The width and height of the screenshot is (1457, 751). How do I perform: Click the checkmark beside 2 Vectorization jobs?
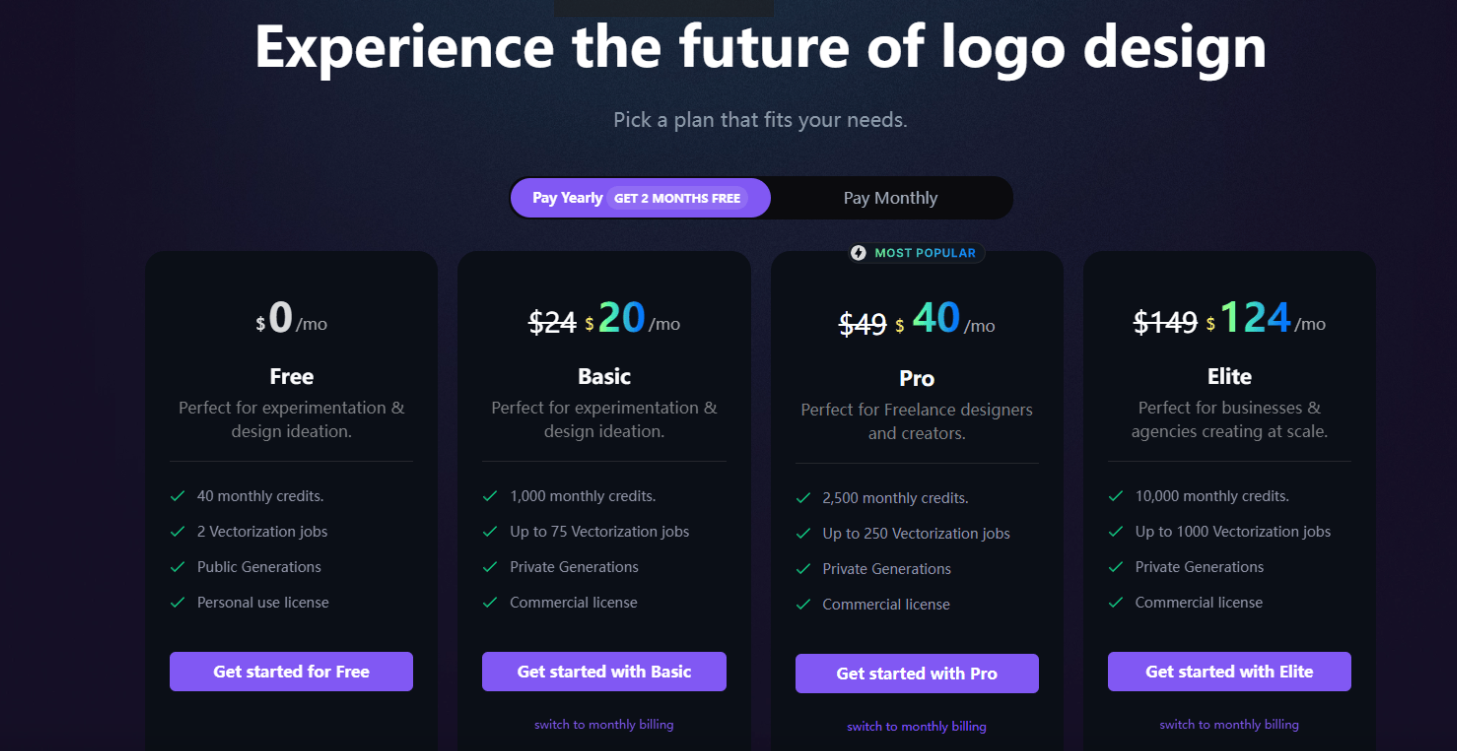177,531
